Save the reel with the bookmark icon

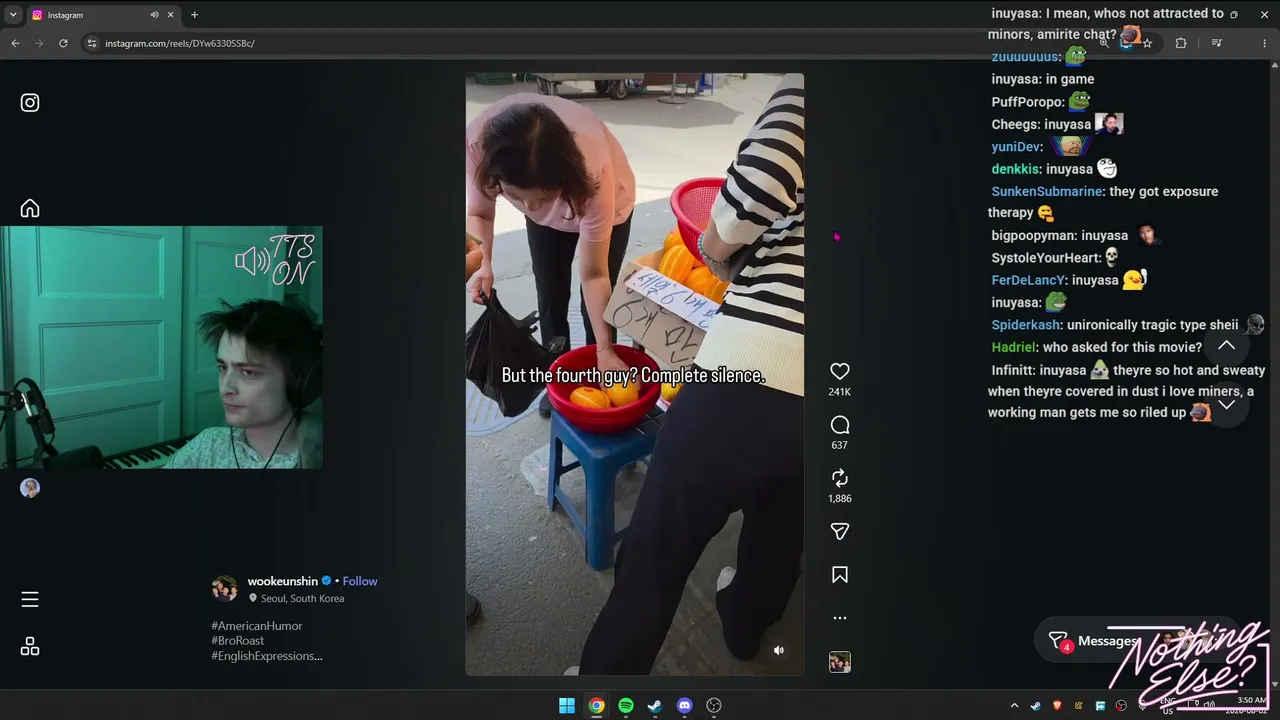(x=840, y=575)
